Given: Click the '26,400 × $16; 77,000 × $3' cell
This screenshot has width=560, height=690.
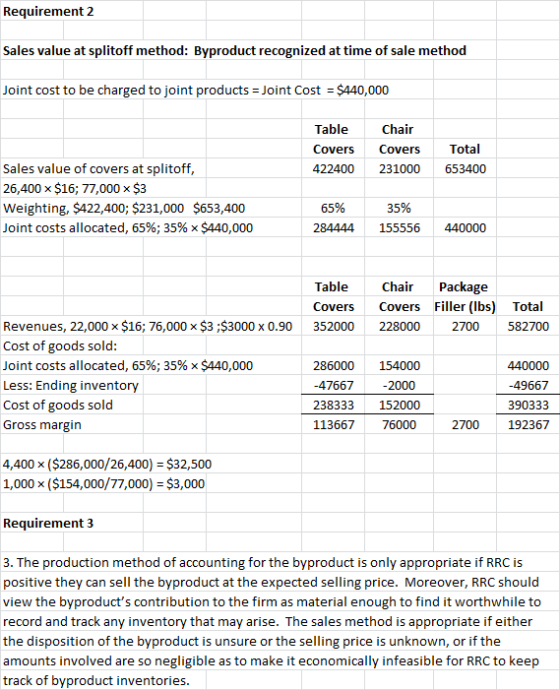Looking at the screenshot, I should click(75, 189).
